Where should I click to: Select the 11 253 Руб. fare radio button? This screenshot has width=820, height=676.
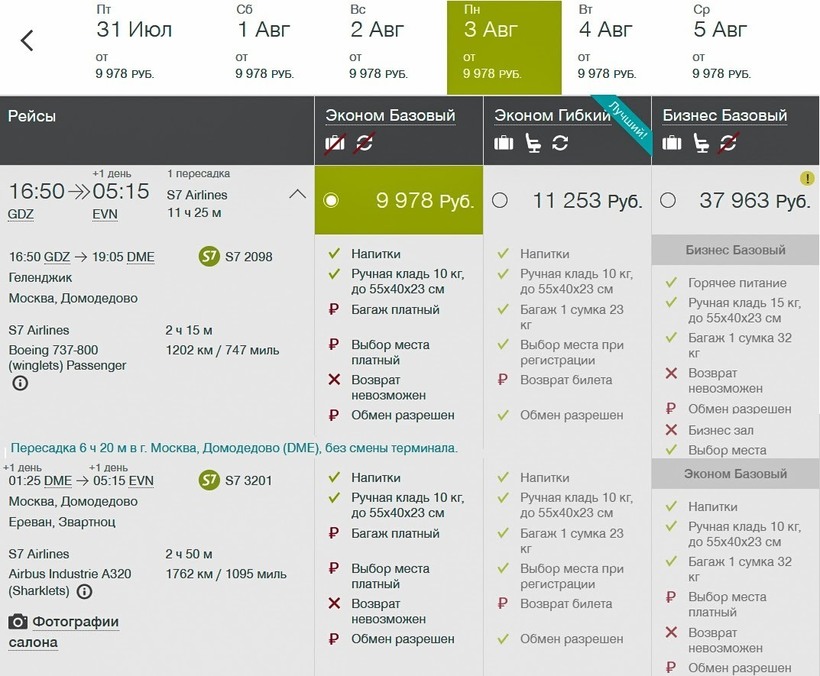(x=500, y=201)
